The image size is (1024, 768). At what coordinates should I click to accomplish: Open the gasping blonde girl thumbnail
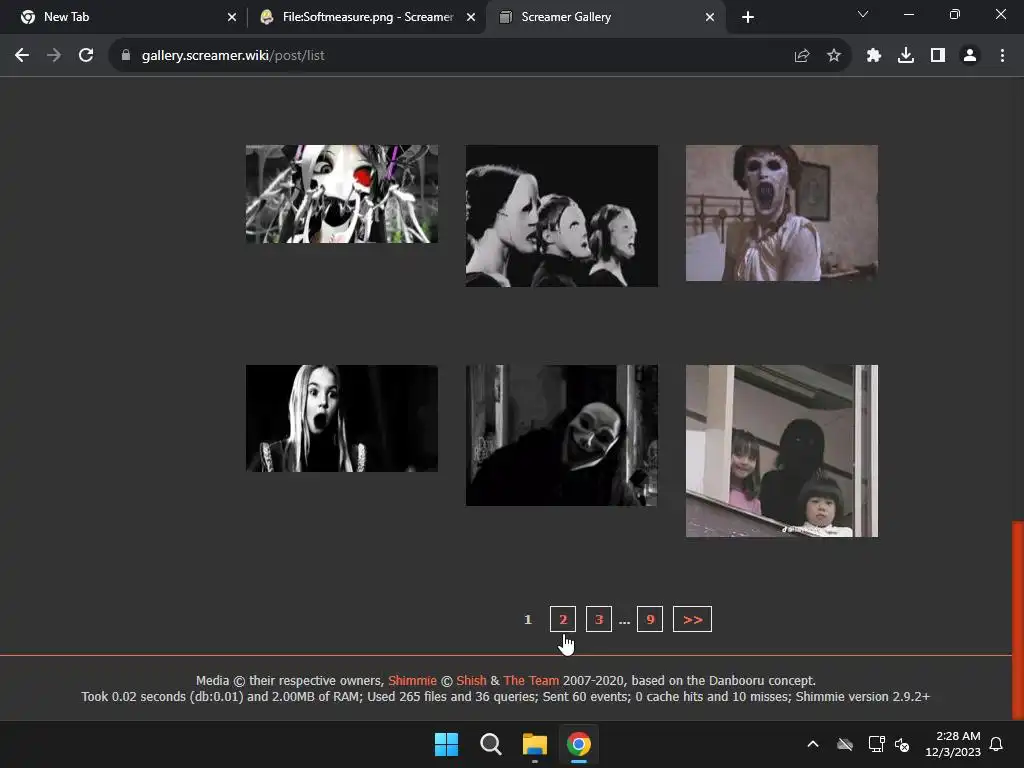tap(342, 418)
